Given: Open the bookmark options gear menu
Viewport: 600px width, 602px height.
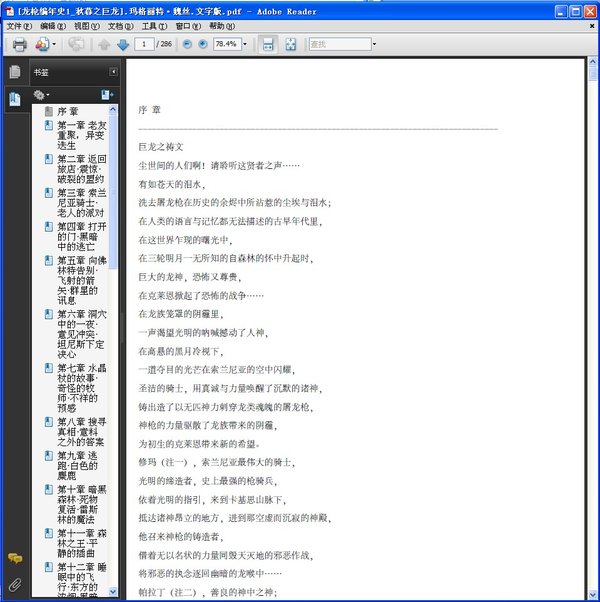Looking at the screenshot, I should (x=41, y=94).
